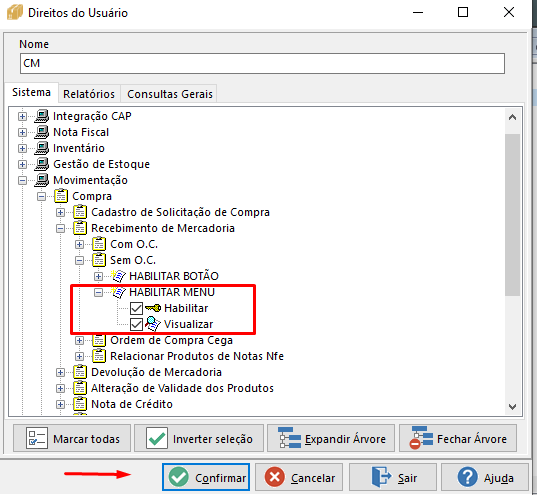Click the tree vertical scrollbar thumb
Screen dimensions: 537x495
pos(512,215)
